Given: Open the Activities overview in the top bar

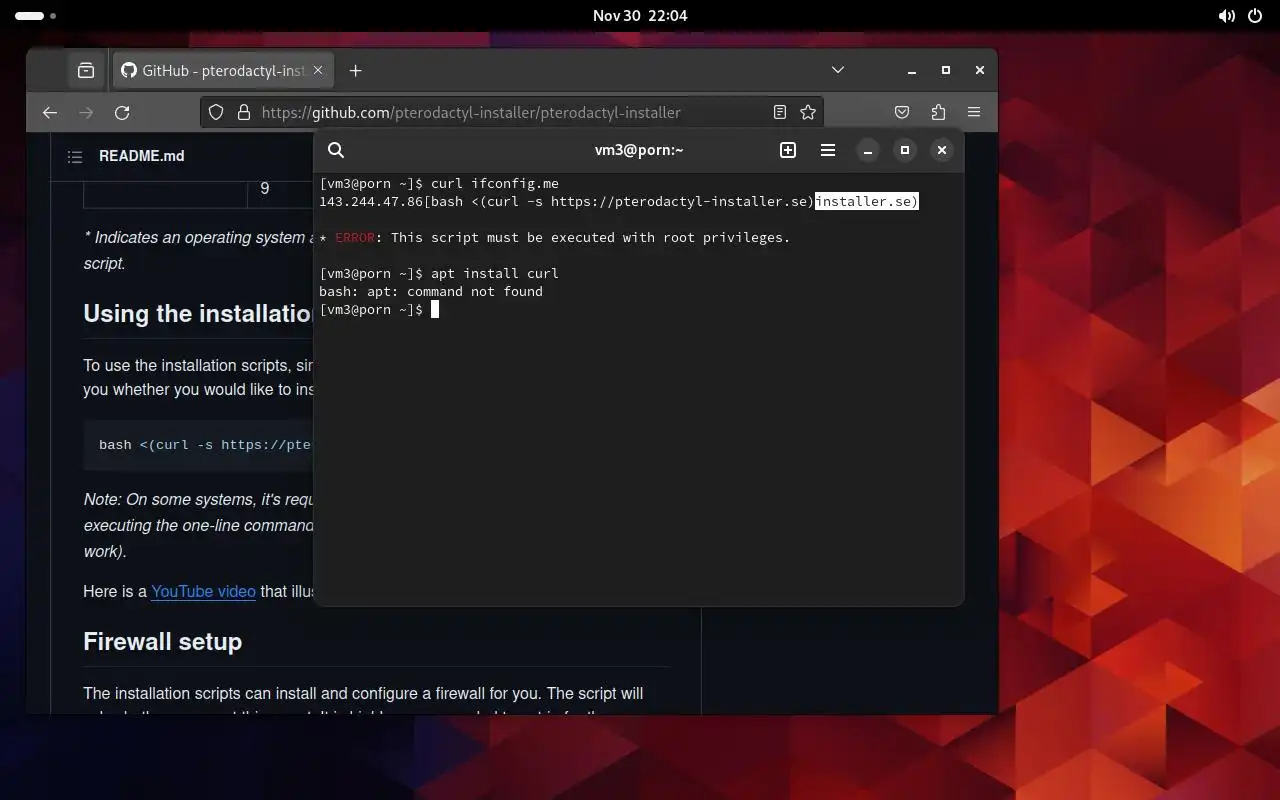Looking at the screenshot, I should coord(36,16).
